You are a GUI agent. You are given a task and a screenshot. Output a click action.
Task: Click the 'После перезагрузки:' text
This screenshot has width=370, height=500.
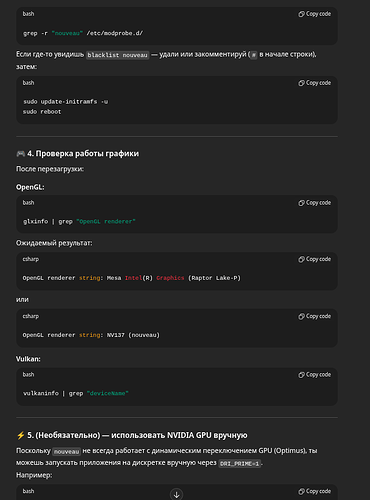pos(50,169)
